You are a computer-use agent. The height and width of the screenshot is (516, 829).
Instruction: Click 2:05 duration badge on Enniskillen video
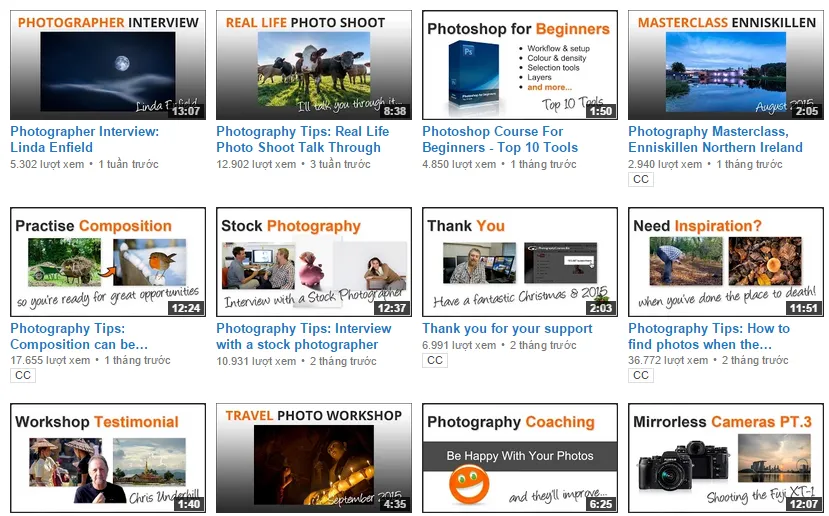tap(807, 111)
